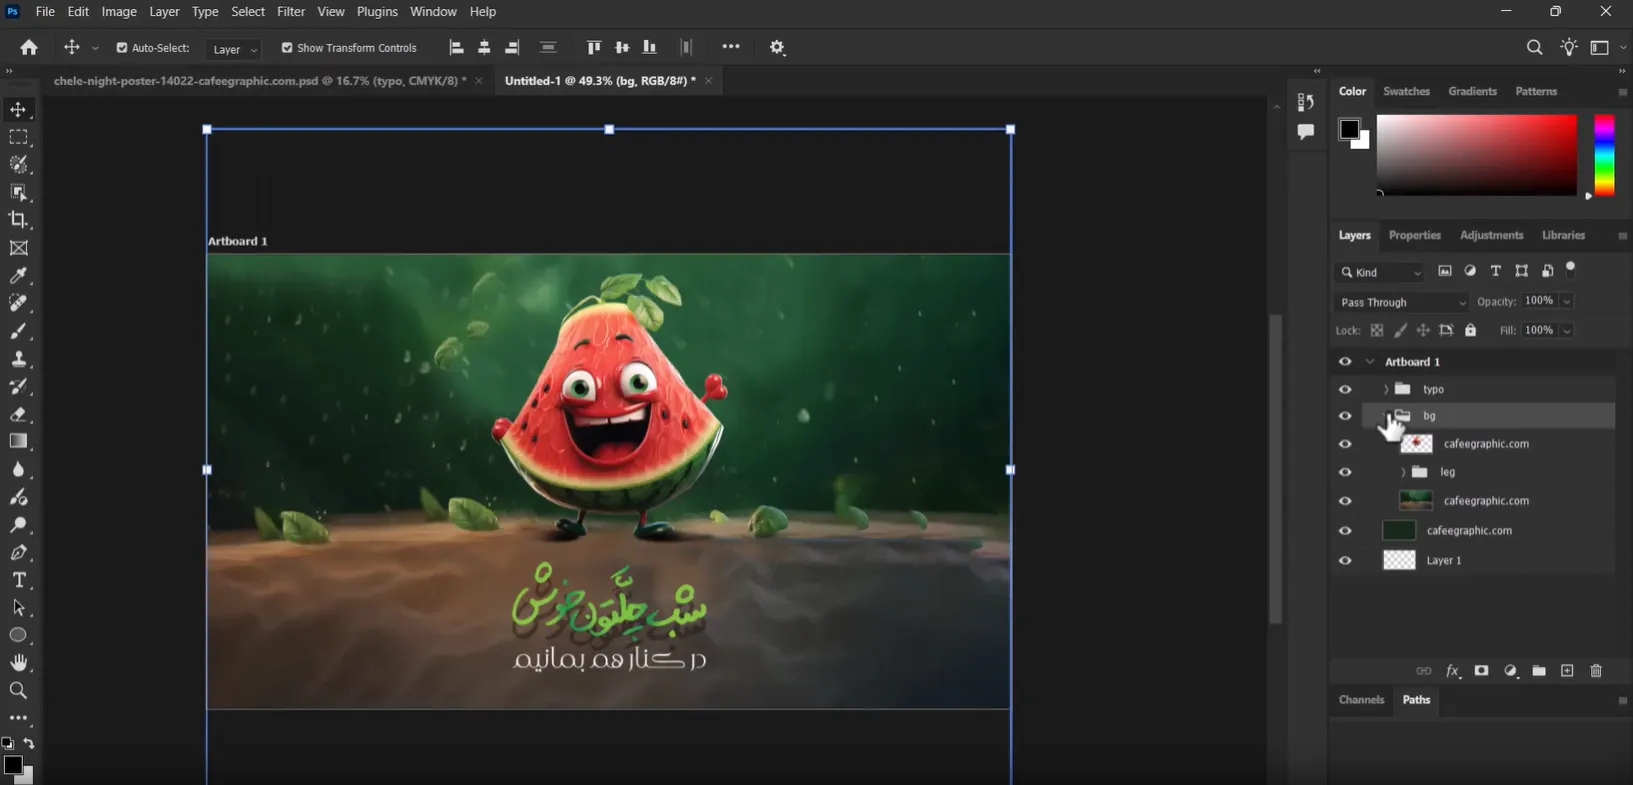The image size is (1633, 785).
Task: Add a layer style with fx button
Action: coord(1453,671)
